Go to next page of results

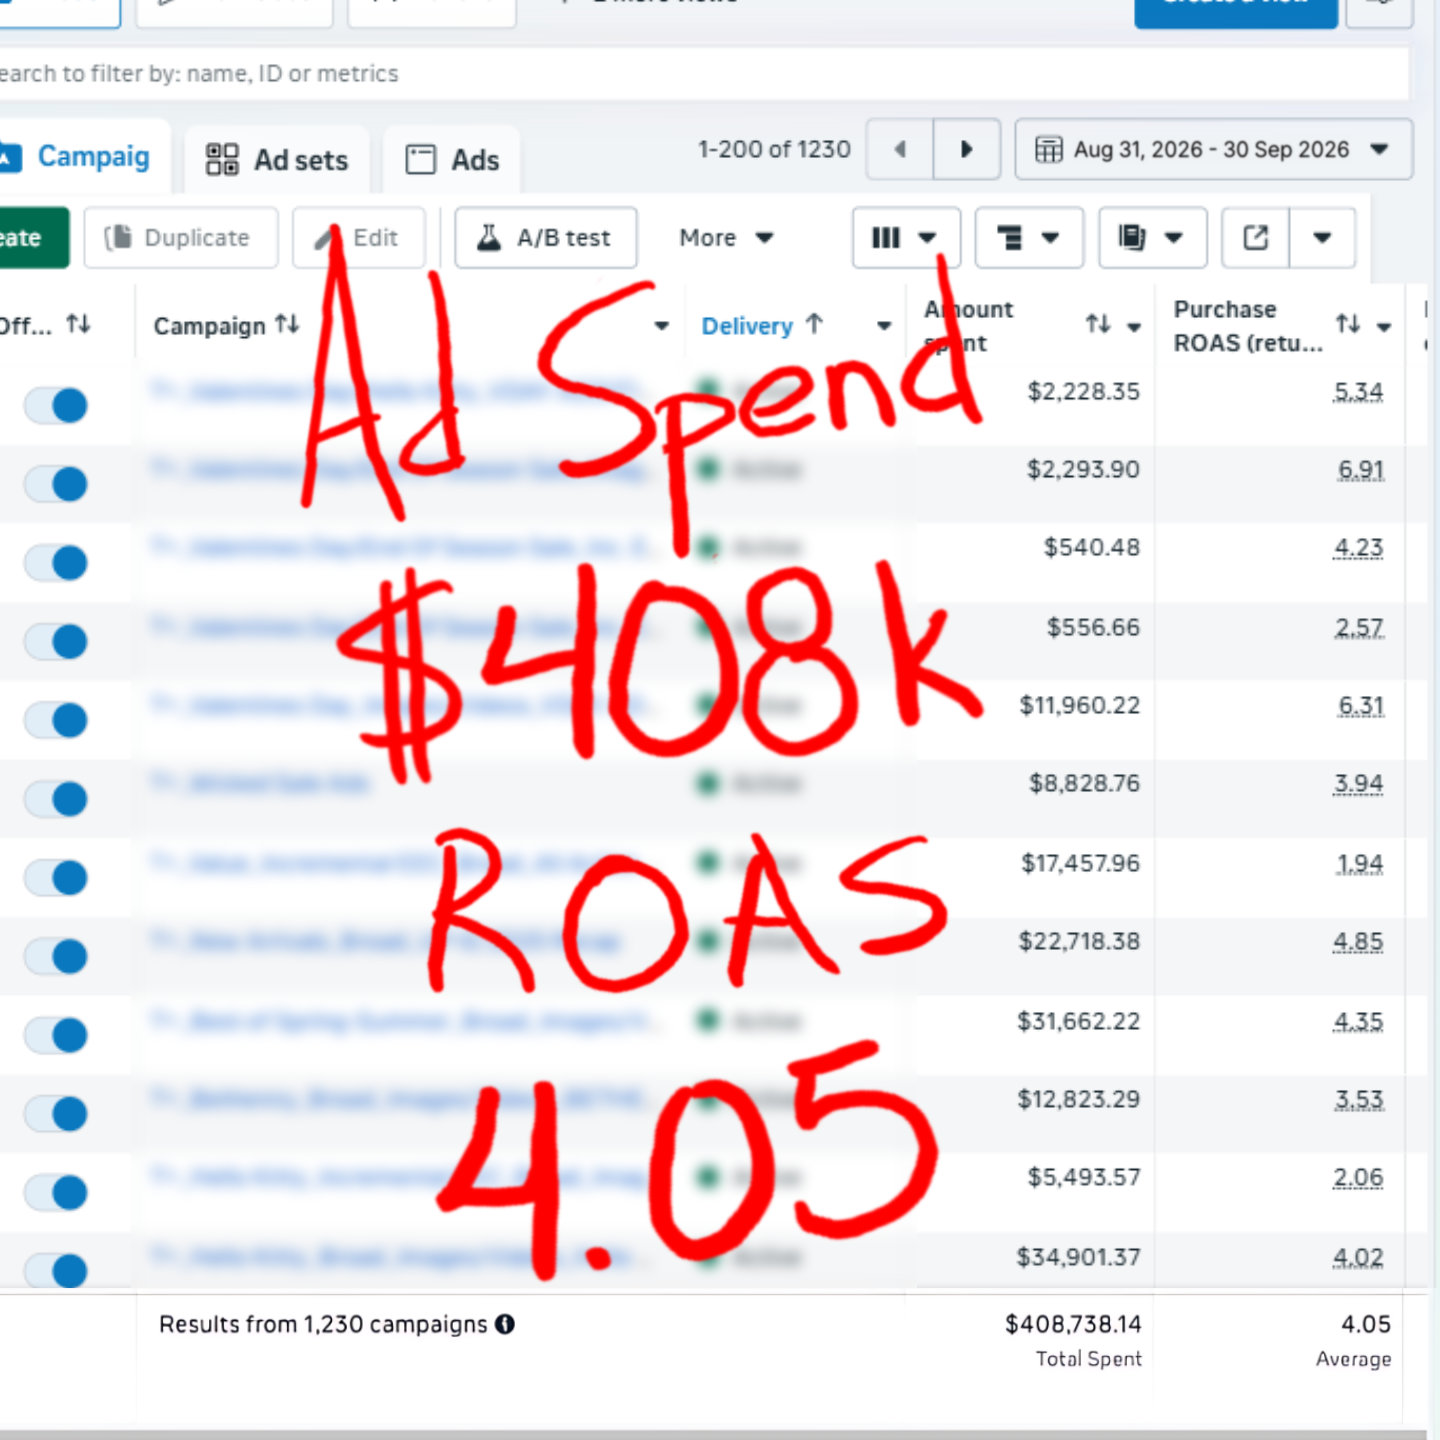click(x=966, y=149)
